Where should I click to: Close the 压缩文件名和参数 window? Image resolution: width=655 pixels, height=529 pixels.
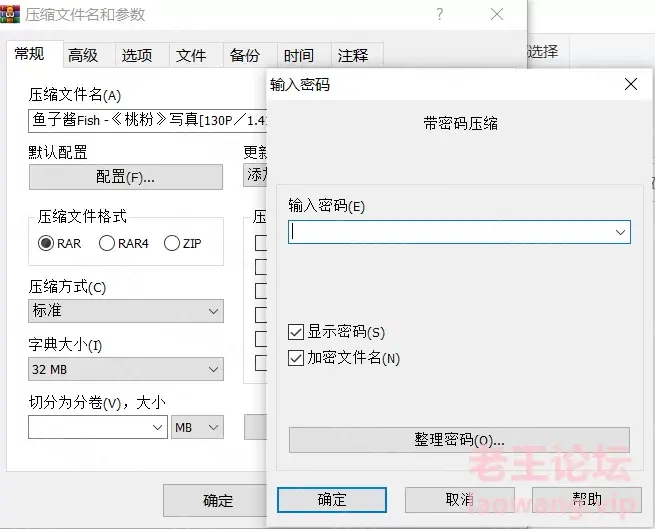[497, 14]
